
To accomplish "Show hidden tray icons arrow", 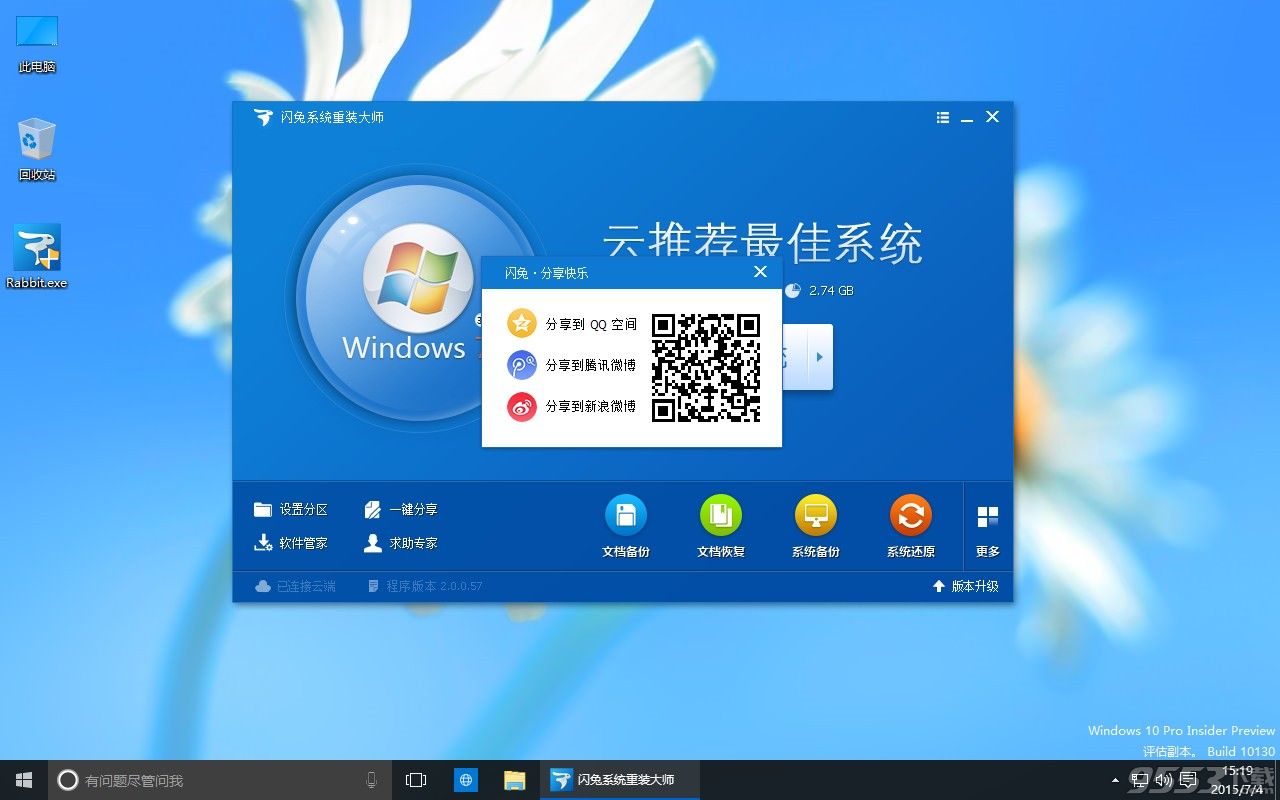I will [1115, 780].
